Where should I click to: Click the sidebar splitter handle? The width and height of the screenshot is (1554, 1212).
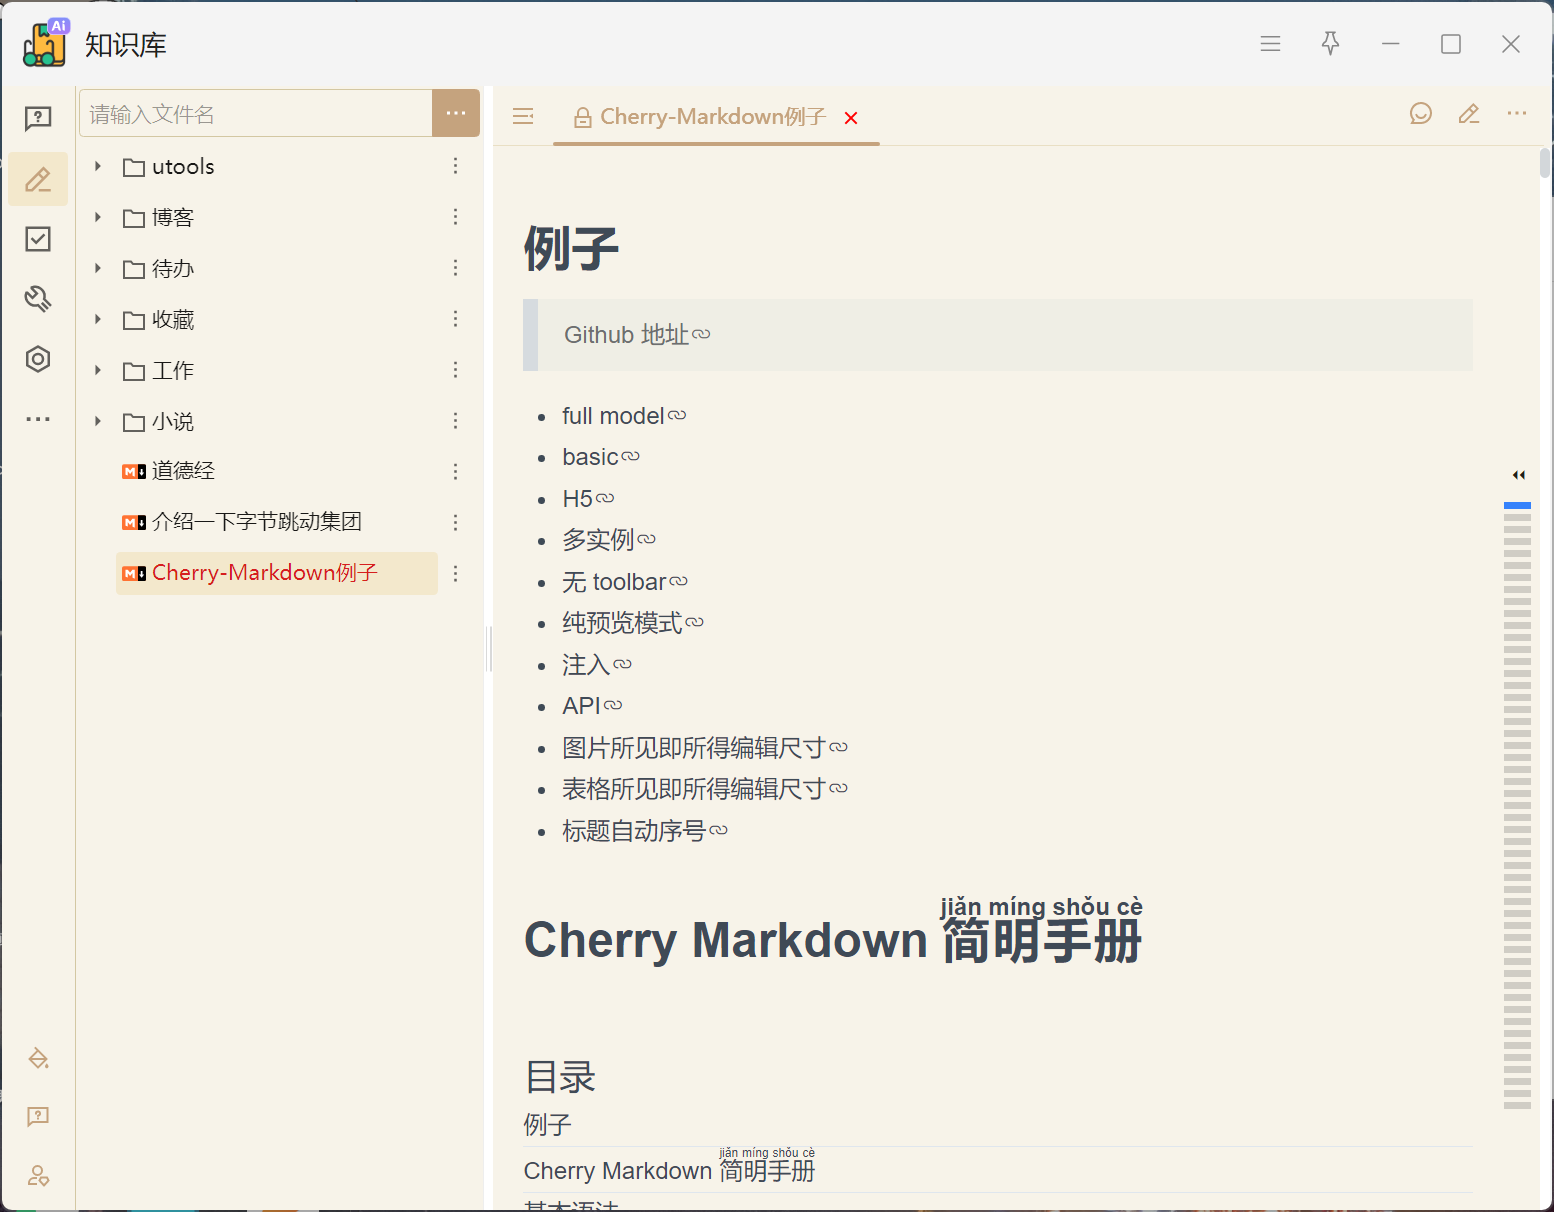[x=489, y=650]
